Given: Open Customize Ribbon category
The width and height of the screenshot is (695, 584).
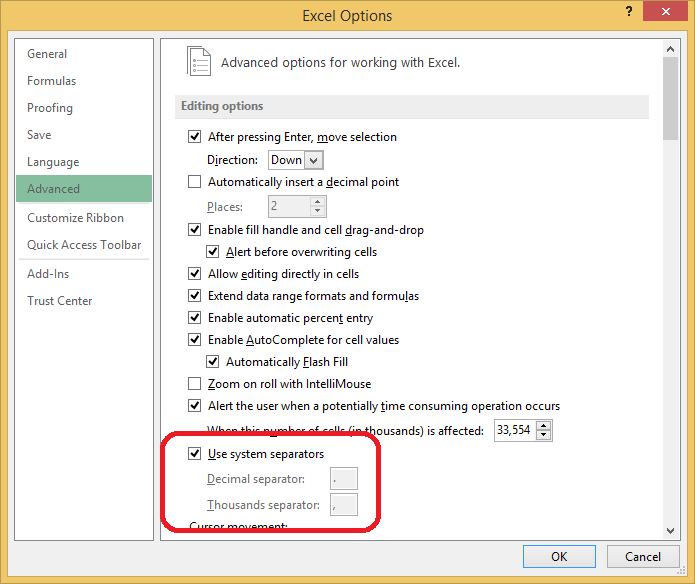Looking at the screenshot, I should pos(84,218).
